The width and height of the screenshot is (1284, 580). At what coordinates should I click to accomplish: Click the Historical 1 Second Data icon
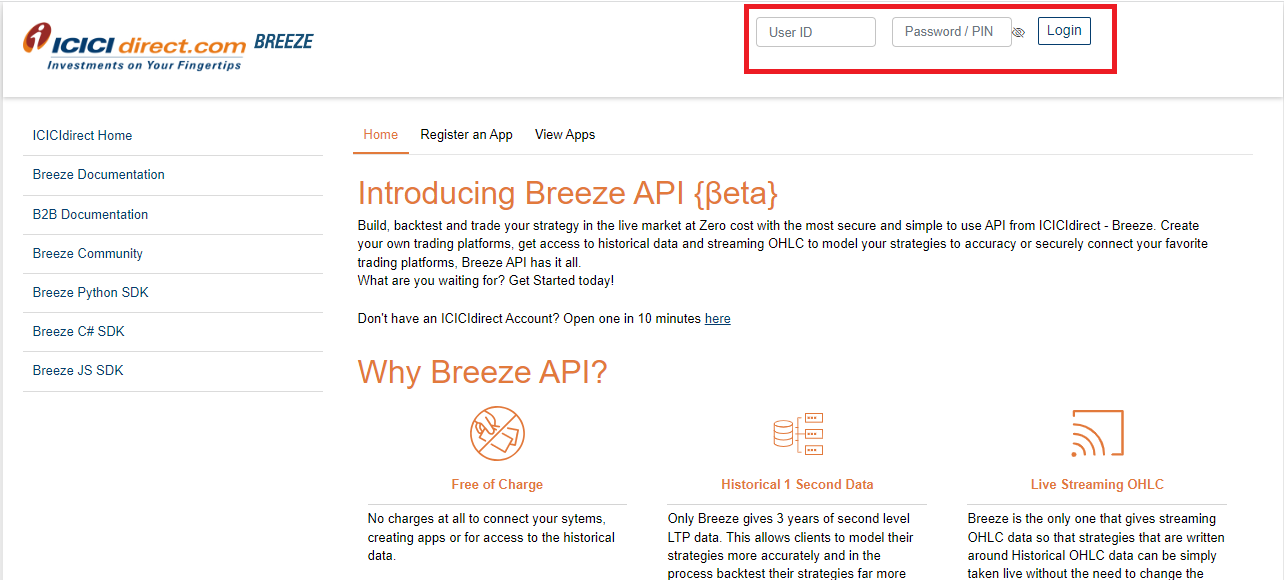point(797,433)
